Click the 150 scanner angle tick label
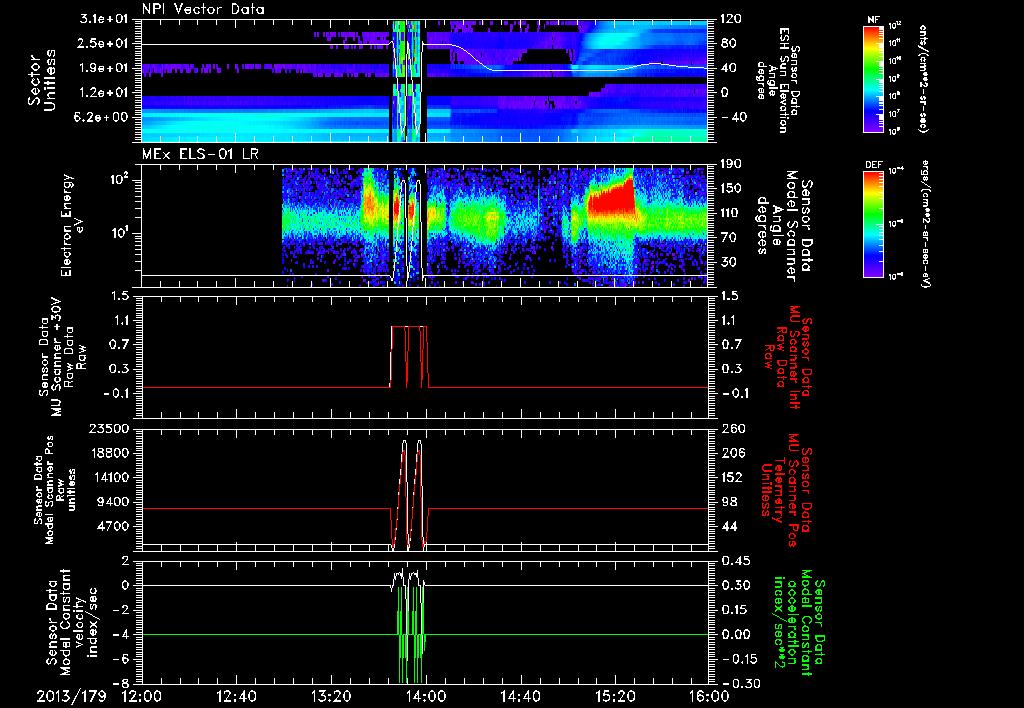 (x=731, y=189)
